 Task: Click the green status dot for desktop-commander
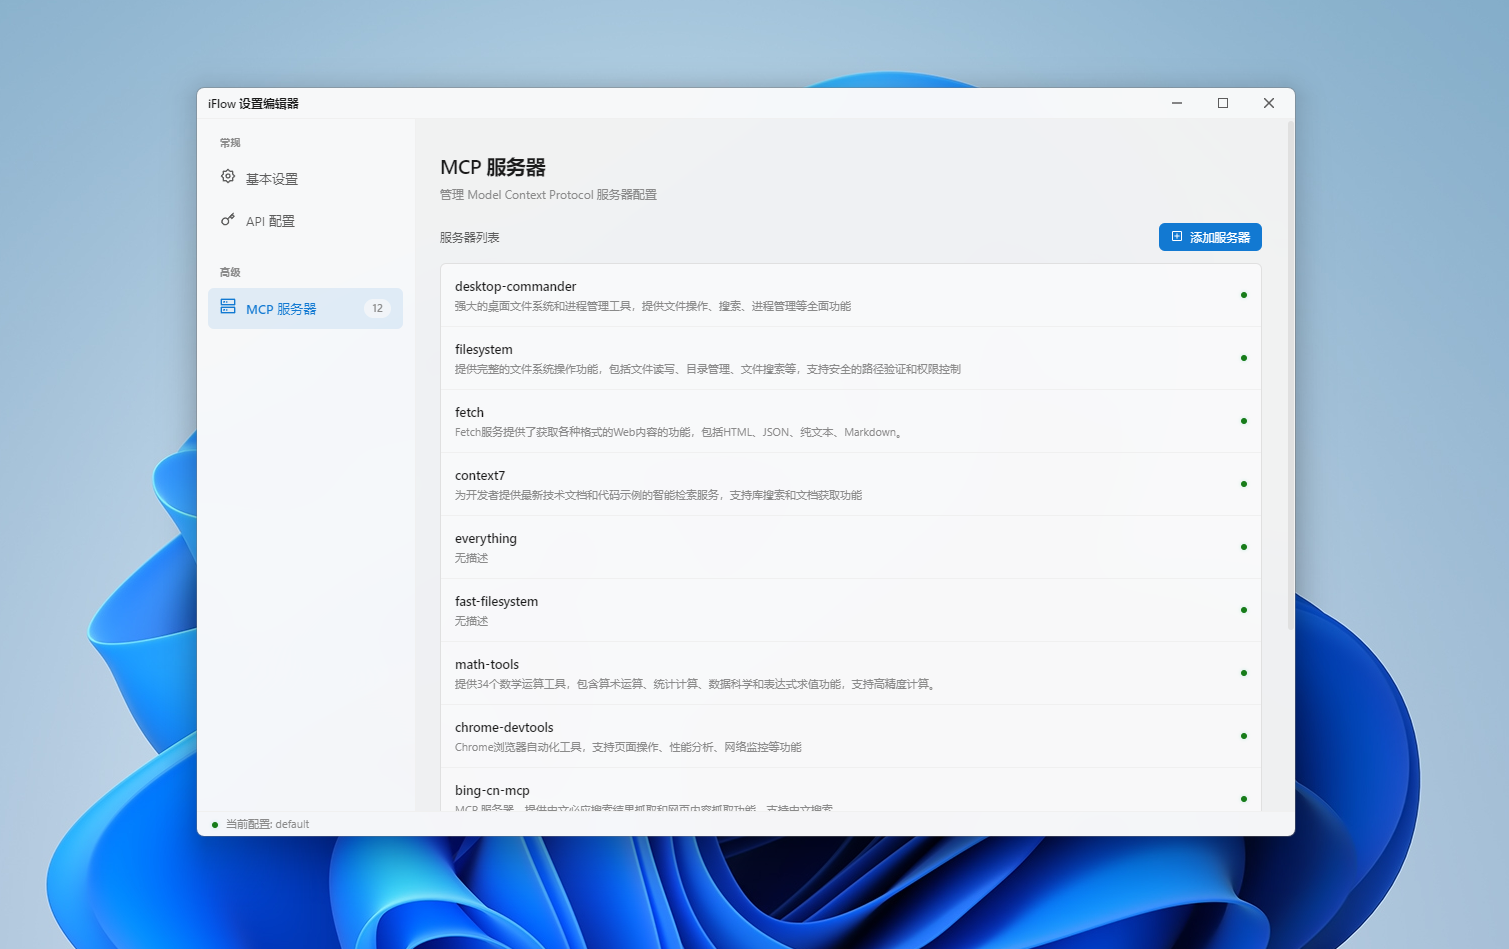pyautogui.click(x=1243, y=295)
